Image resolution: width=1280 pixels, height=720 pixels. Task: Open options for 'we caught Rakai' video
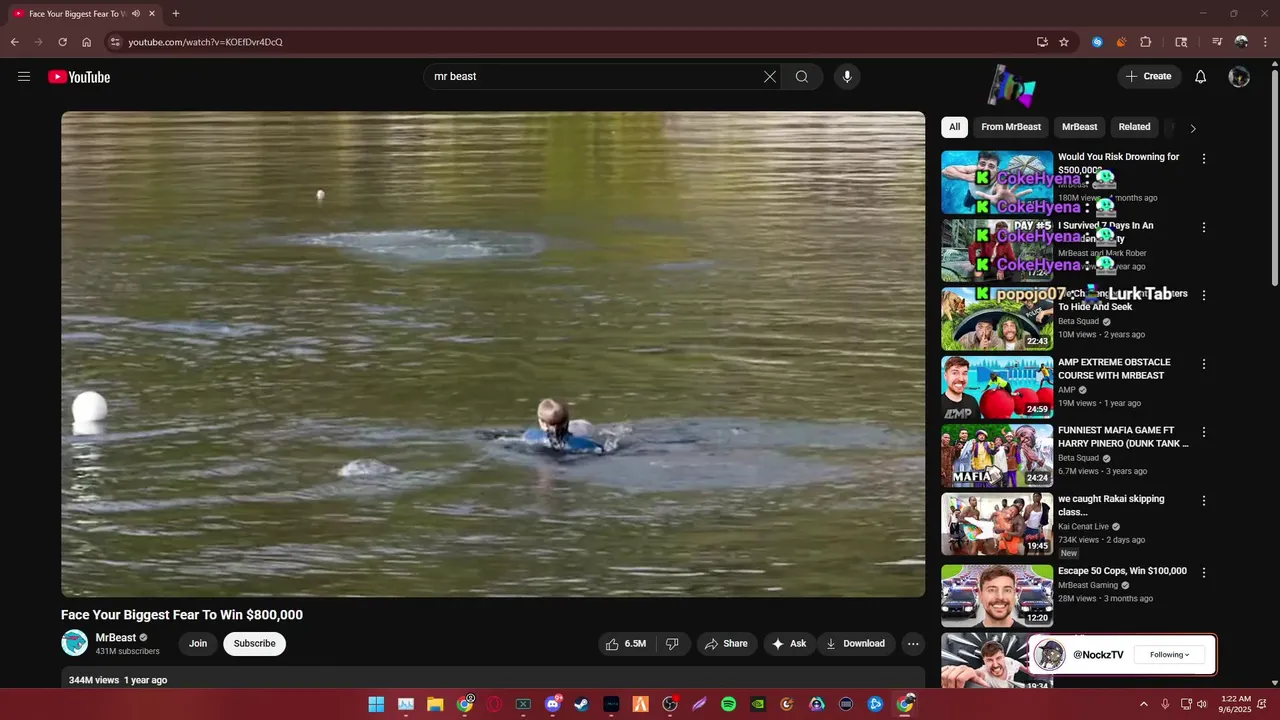click(x=1204, y=500)
